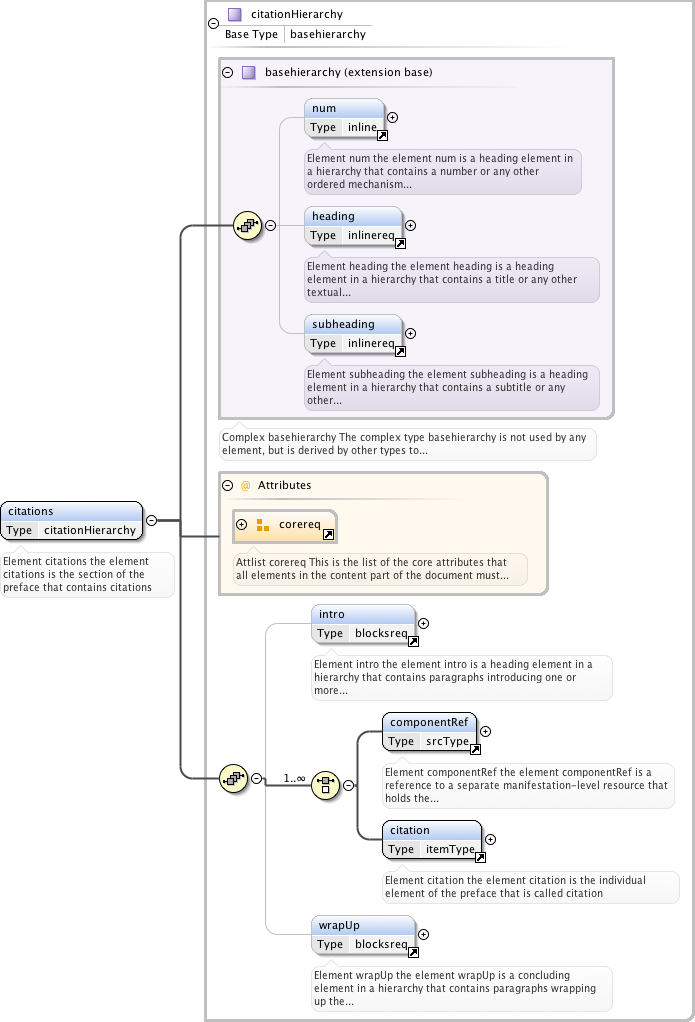The width and height of the screenshot is (695, 1022).
Task: Select the intro element box
Action: tap(363, 624)
